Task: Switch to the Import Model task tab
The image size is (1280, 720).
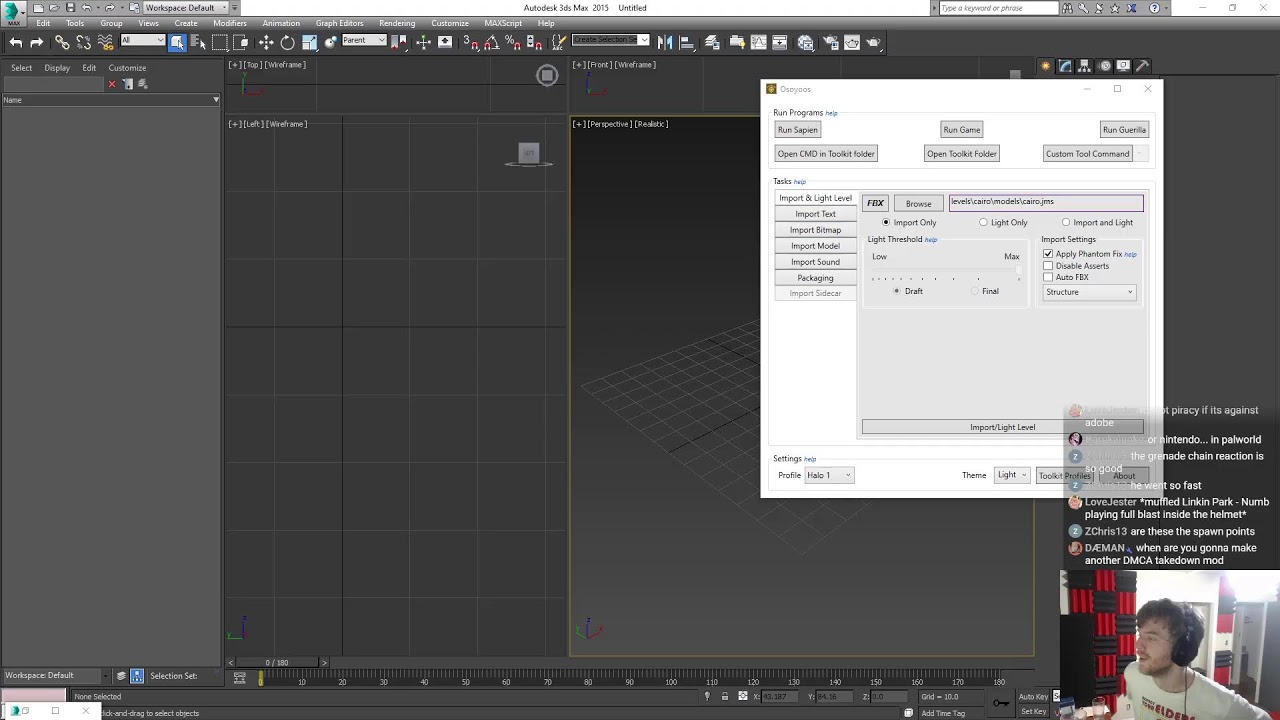Action: [815, 246]
